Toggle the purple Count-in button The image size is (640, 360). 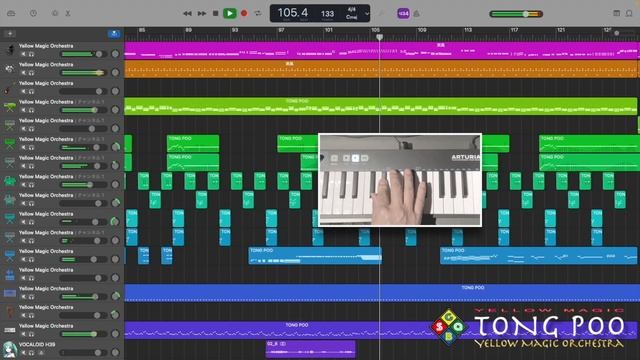[x=403, y=13]
